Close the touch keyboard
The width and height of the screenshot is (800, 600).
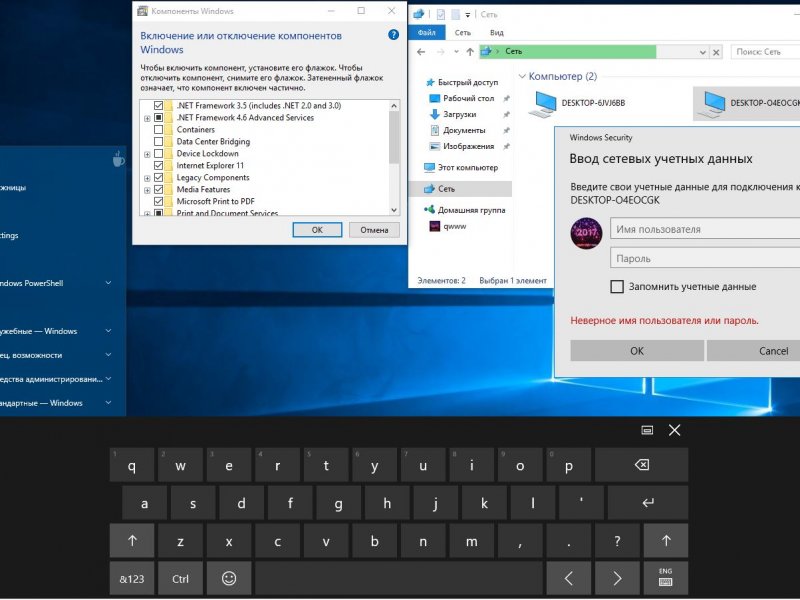[674, 430]
